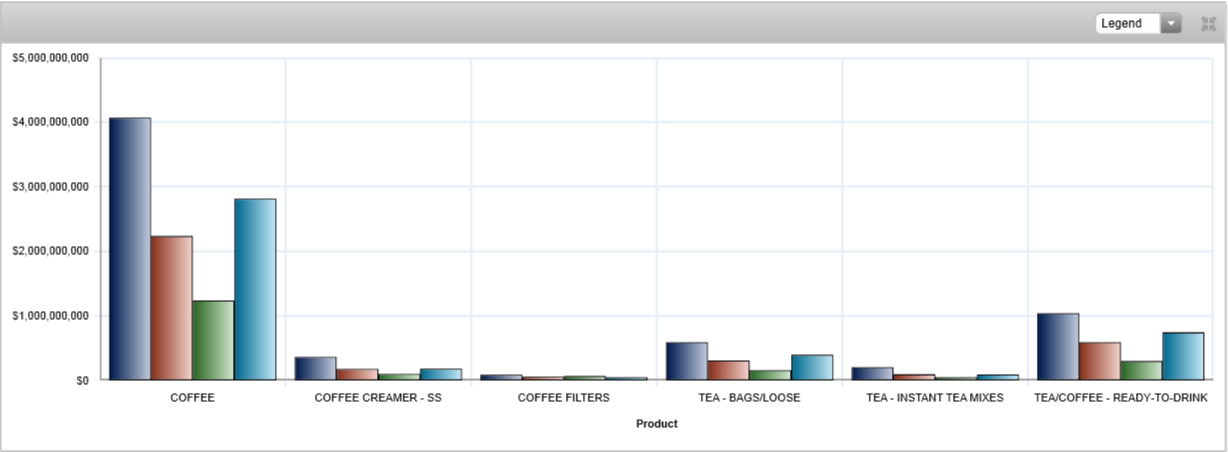Click the dark blue COFFEE bar

130,249
